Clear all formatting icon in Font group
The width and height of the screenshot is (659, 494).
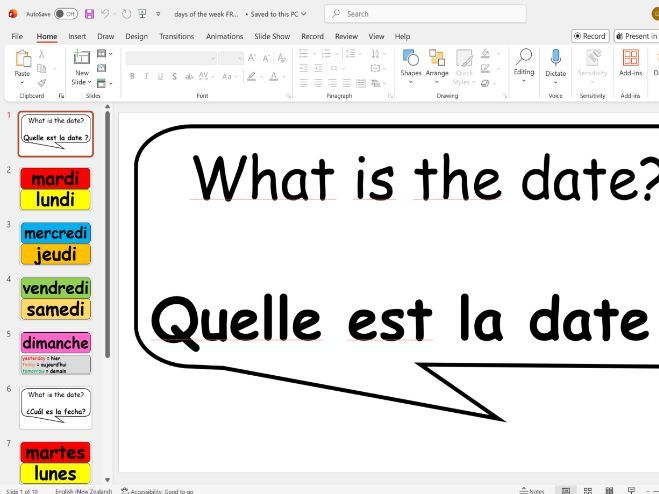(282, 58)
